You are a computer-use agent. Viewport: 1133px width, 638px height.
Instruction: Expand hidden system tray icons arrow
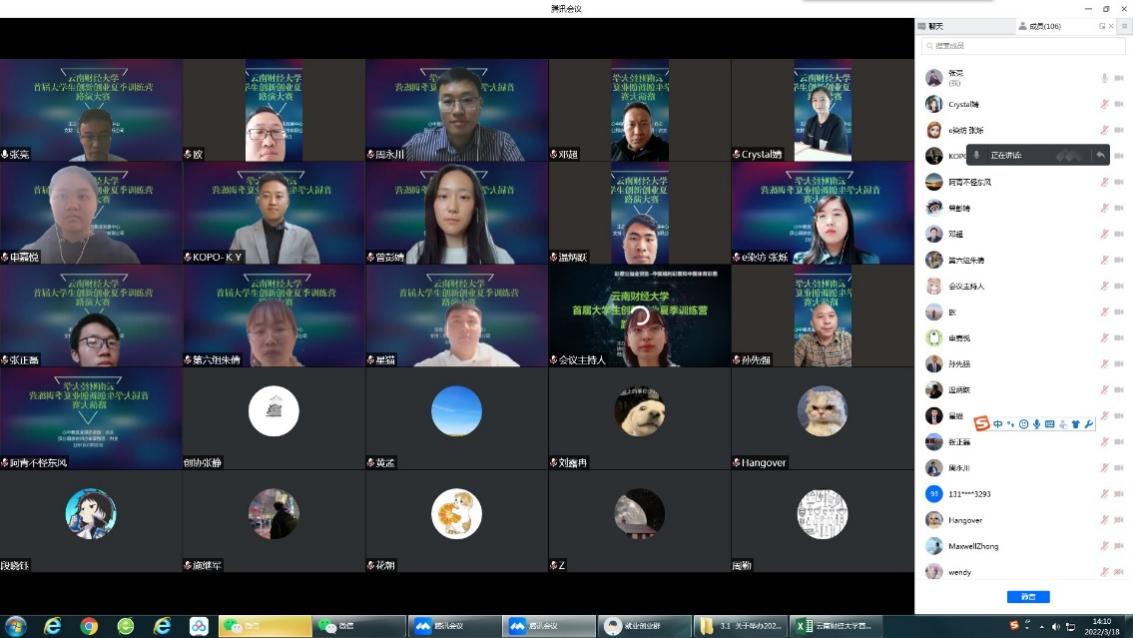click(x=1041, y=627)
